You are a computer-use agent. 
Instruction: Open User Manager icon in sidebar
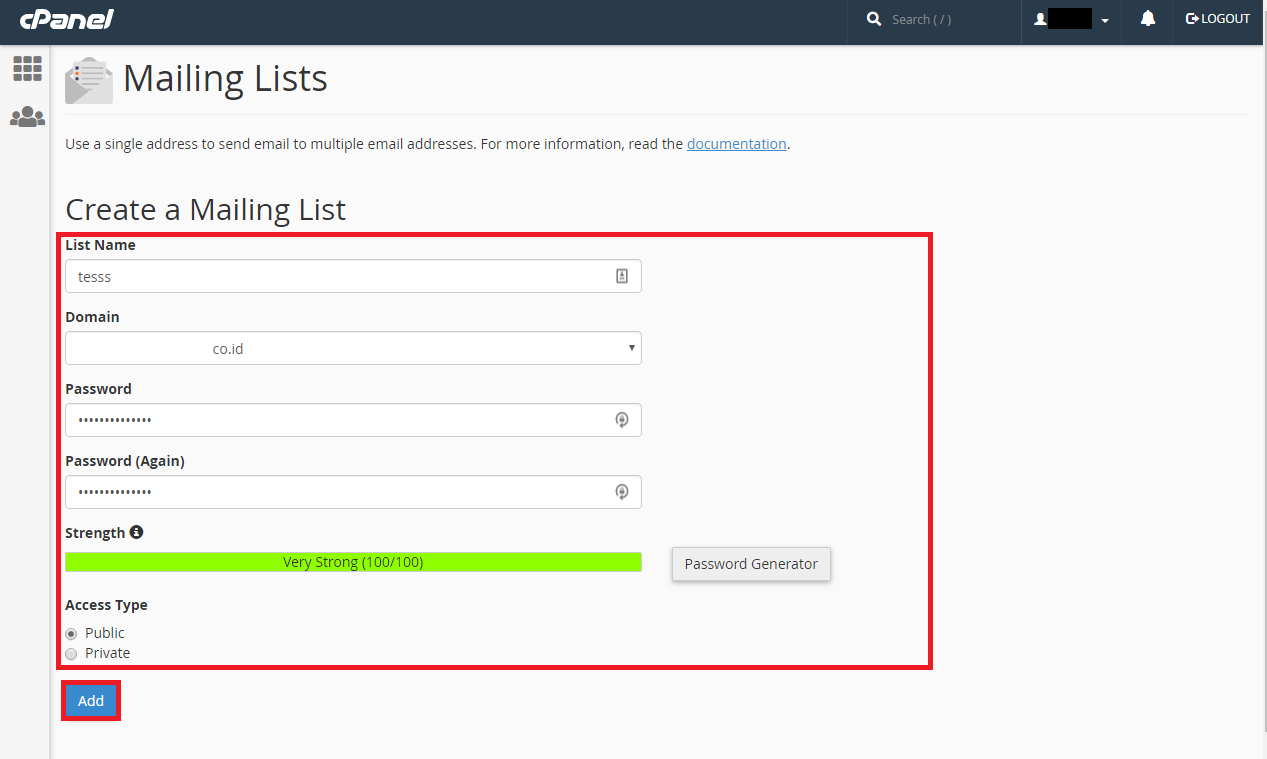point(27,117)
